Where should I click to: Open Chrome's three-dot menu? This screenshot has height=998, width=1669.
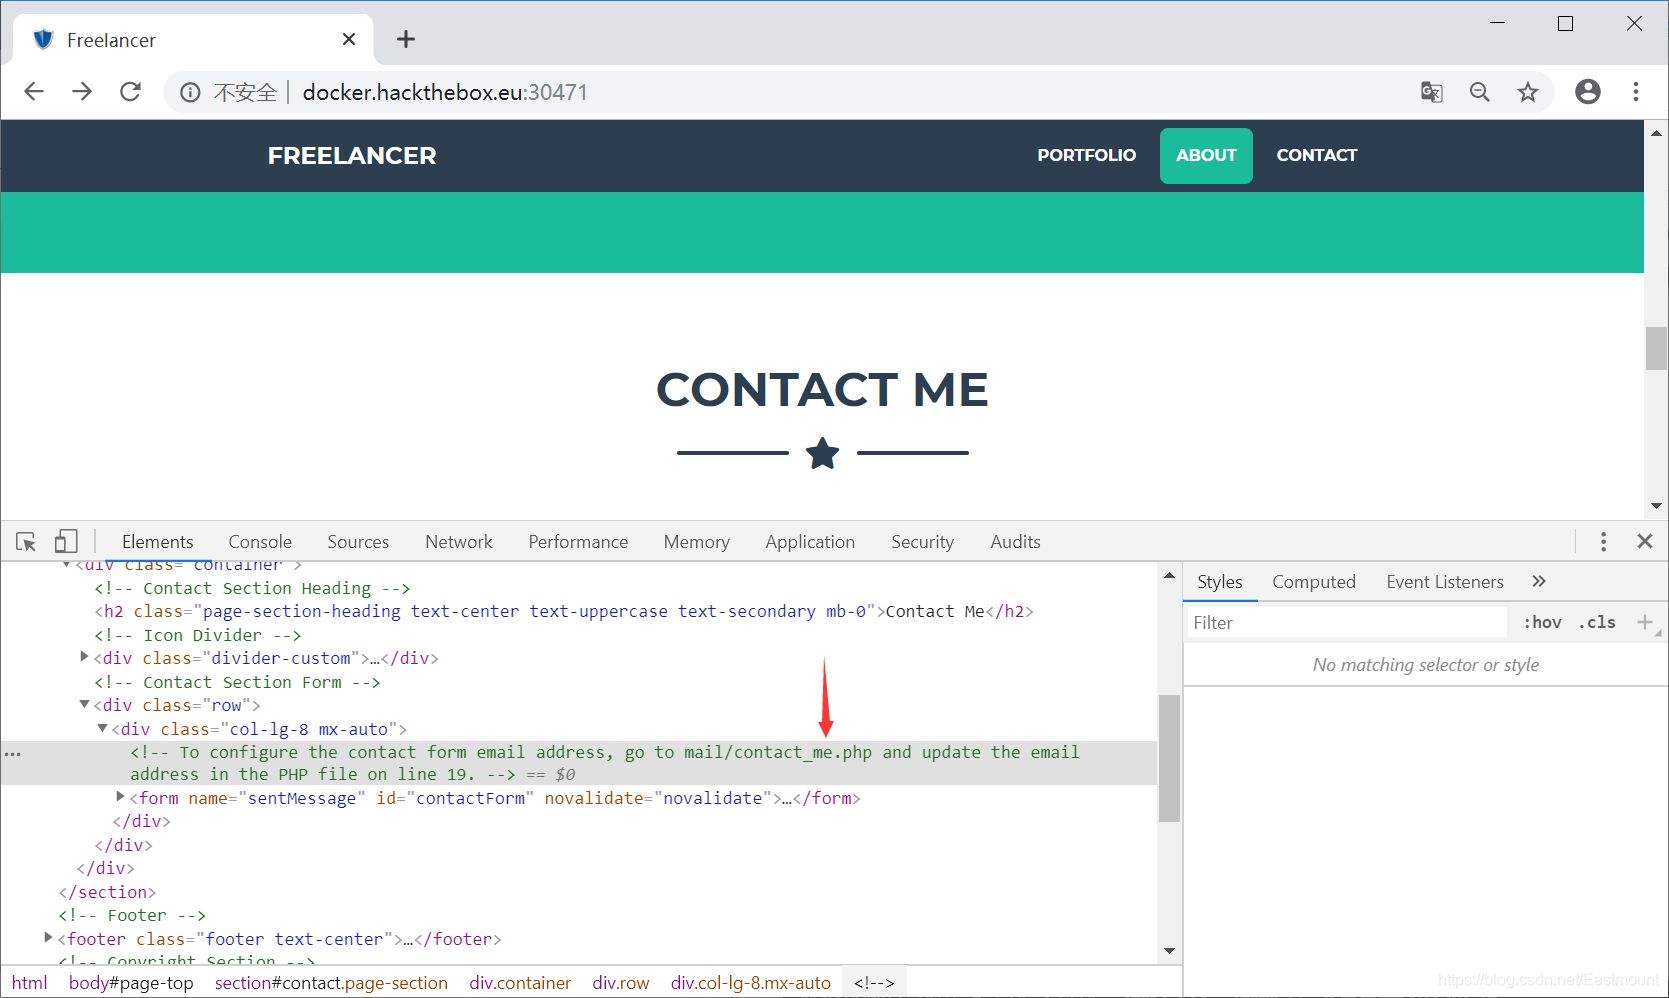point(1636,92)
